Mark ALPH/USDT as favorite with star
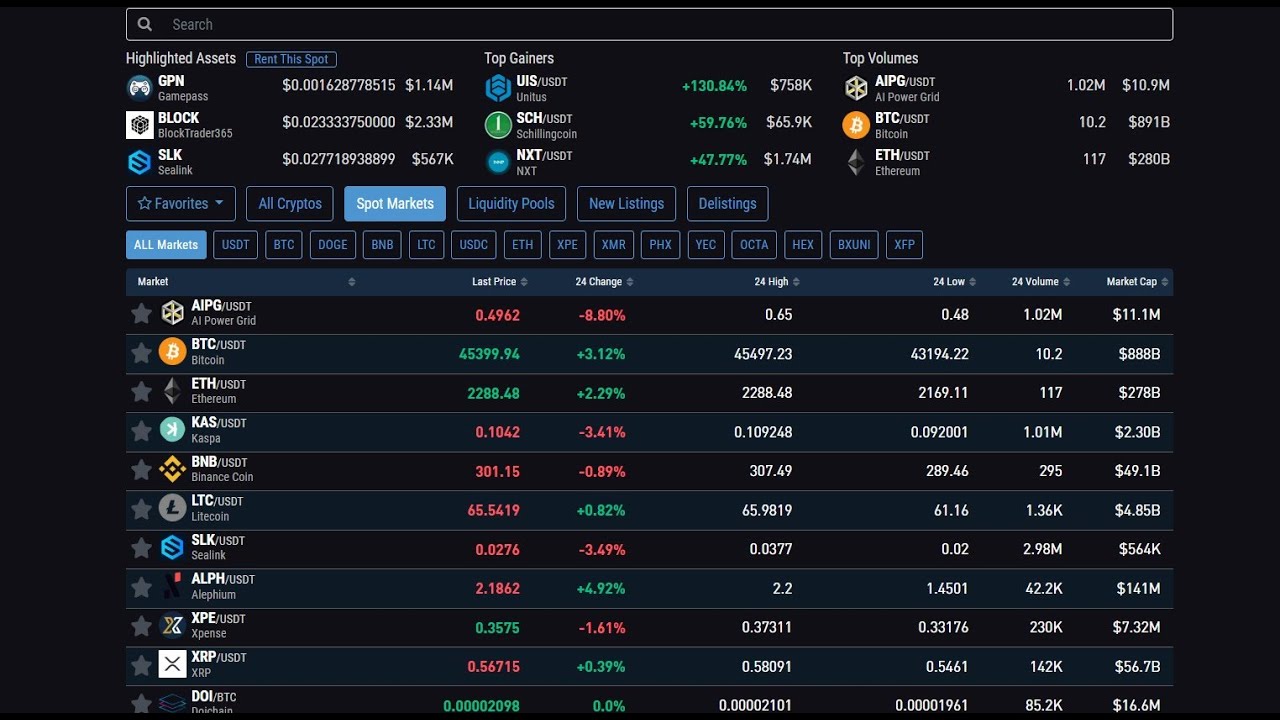This screenshot has height=720, width=1280. (x=141, y=588)
